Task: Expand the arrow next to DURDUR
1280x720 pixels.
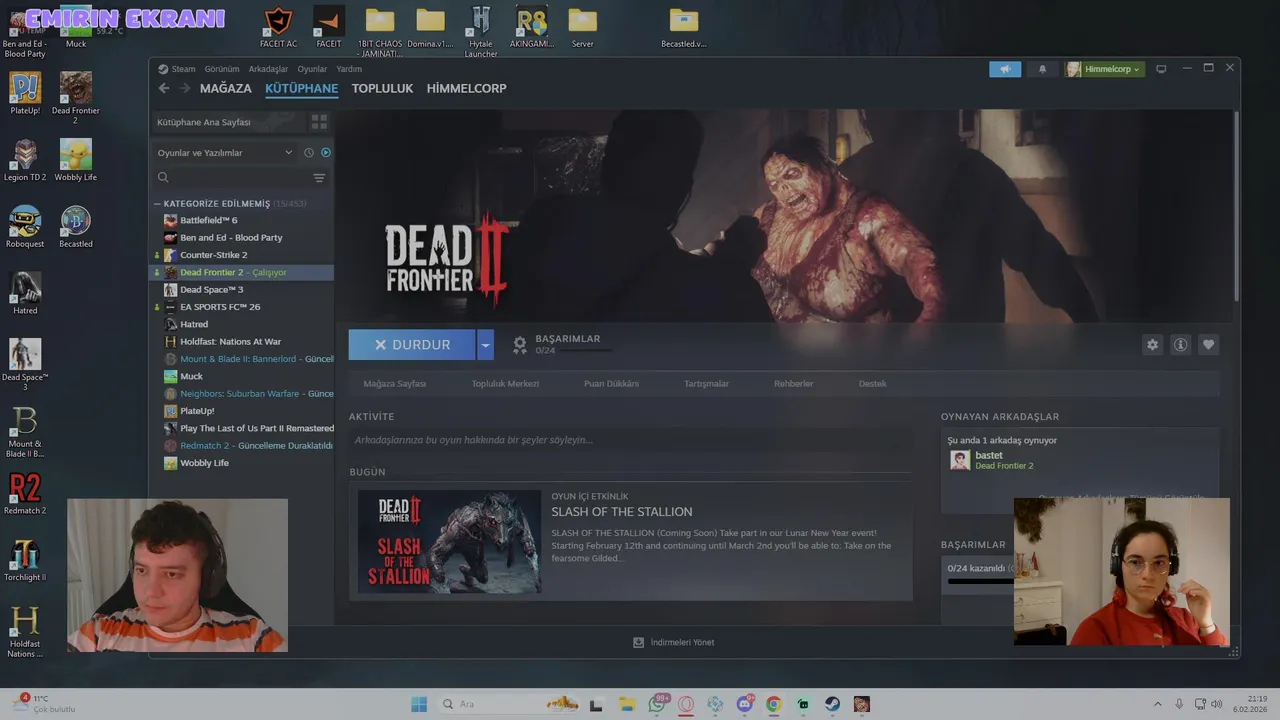Action: point(485,344)
